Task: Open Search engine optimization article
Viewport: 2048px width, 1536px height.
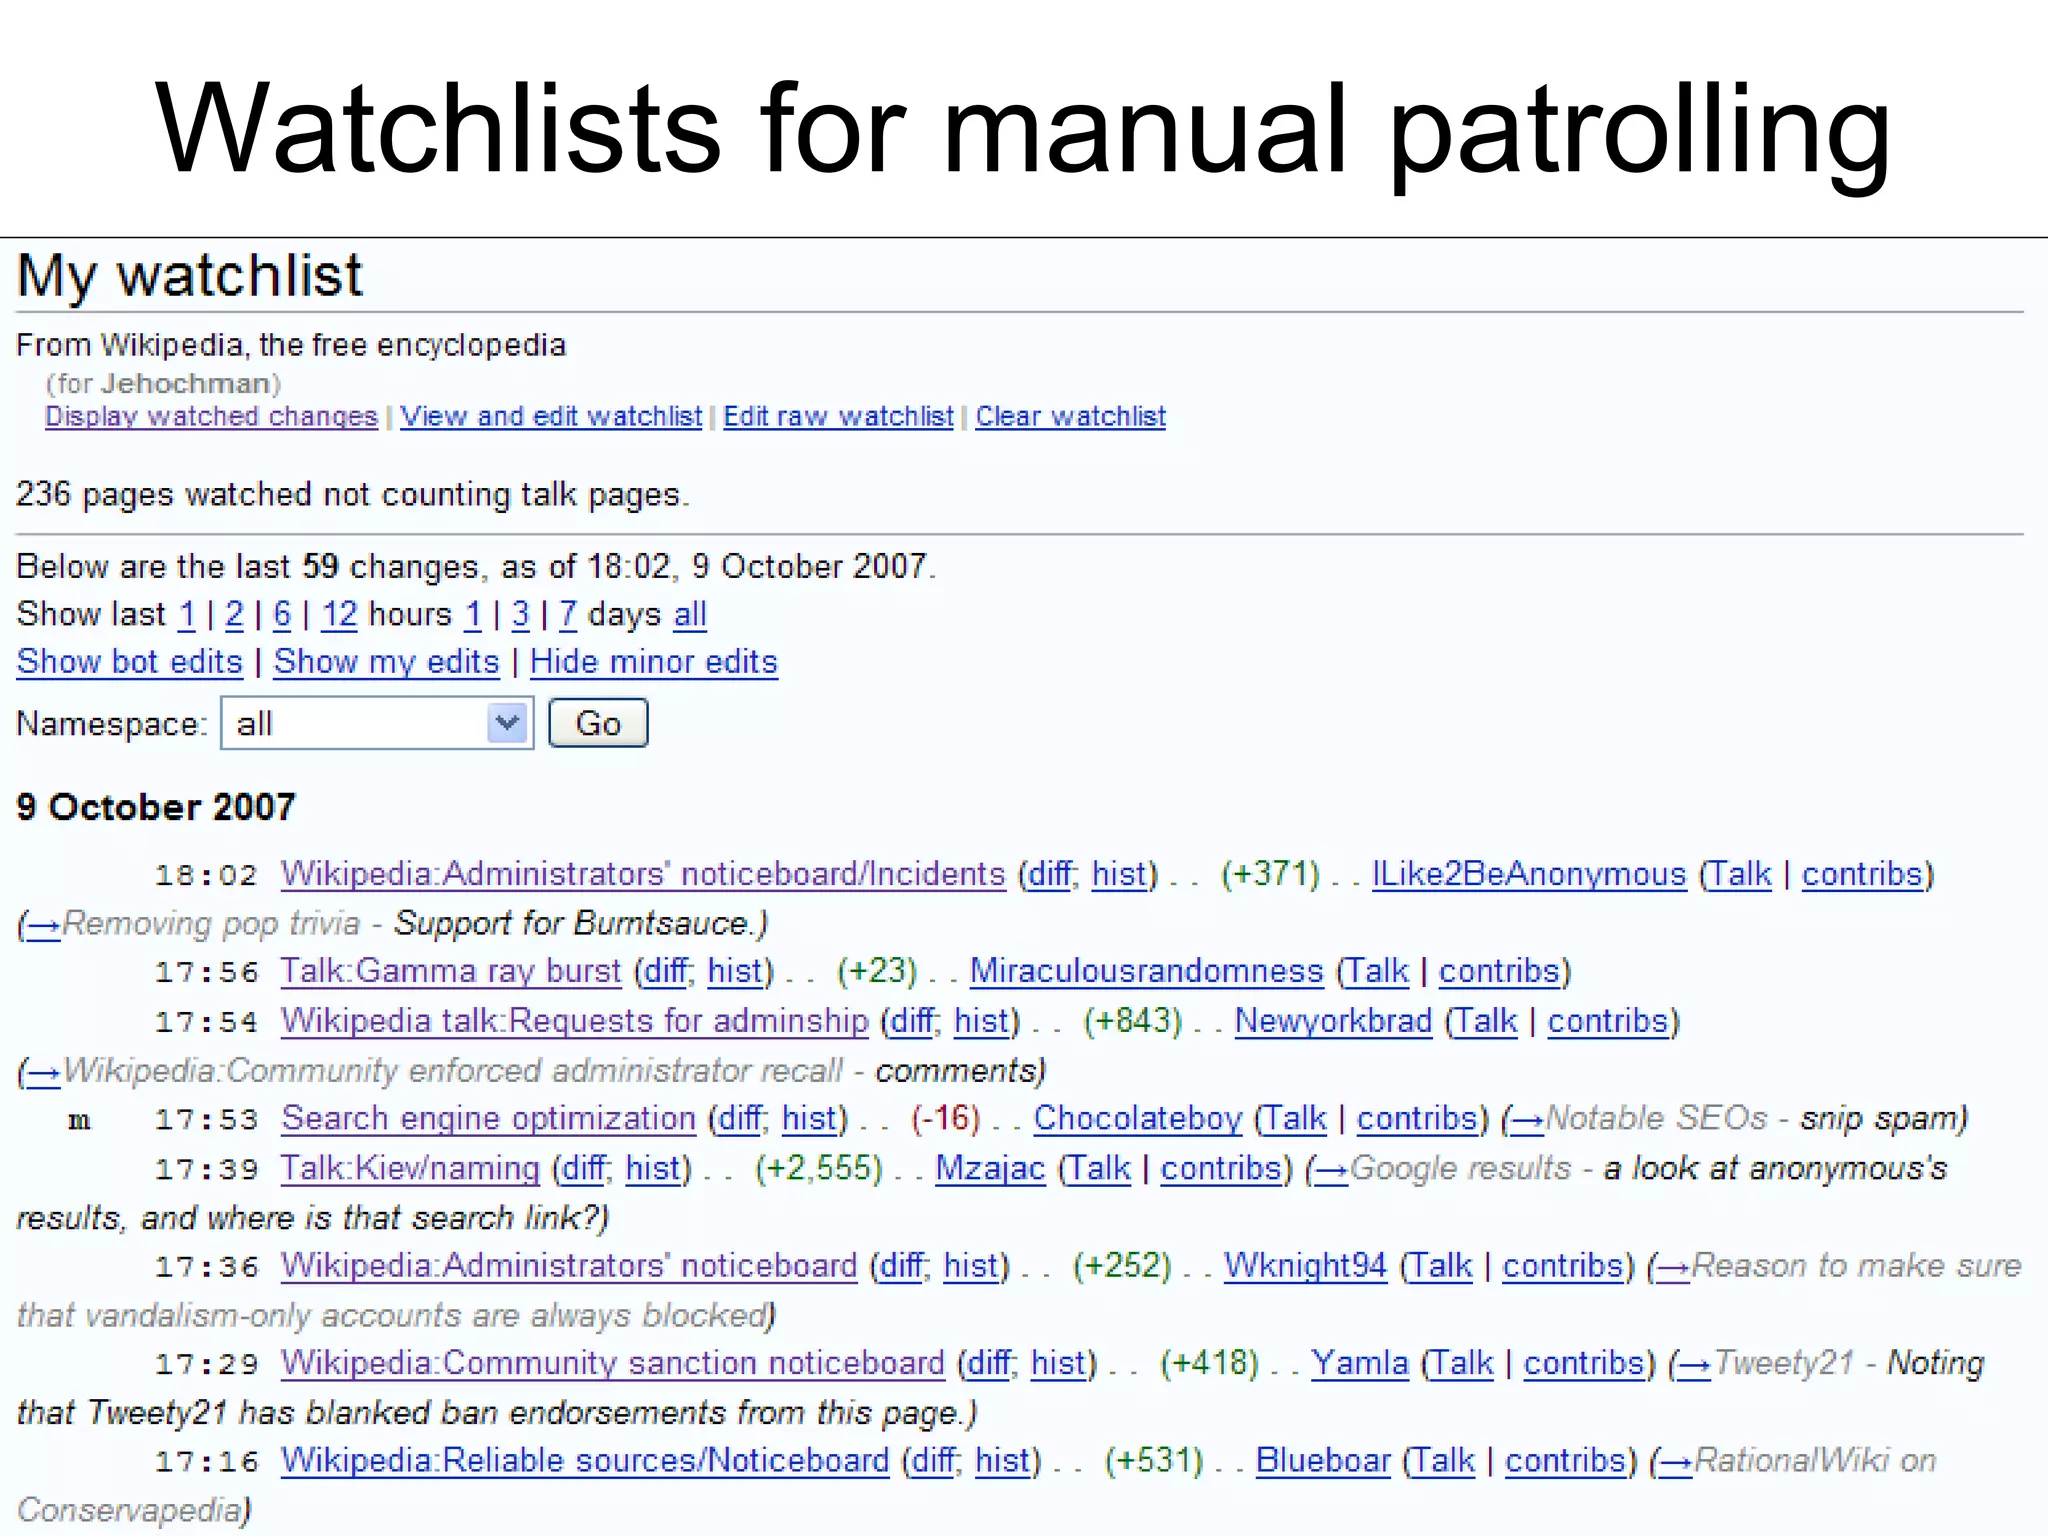Action: click(x=489, y=1118)
